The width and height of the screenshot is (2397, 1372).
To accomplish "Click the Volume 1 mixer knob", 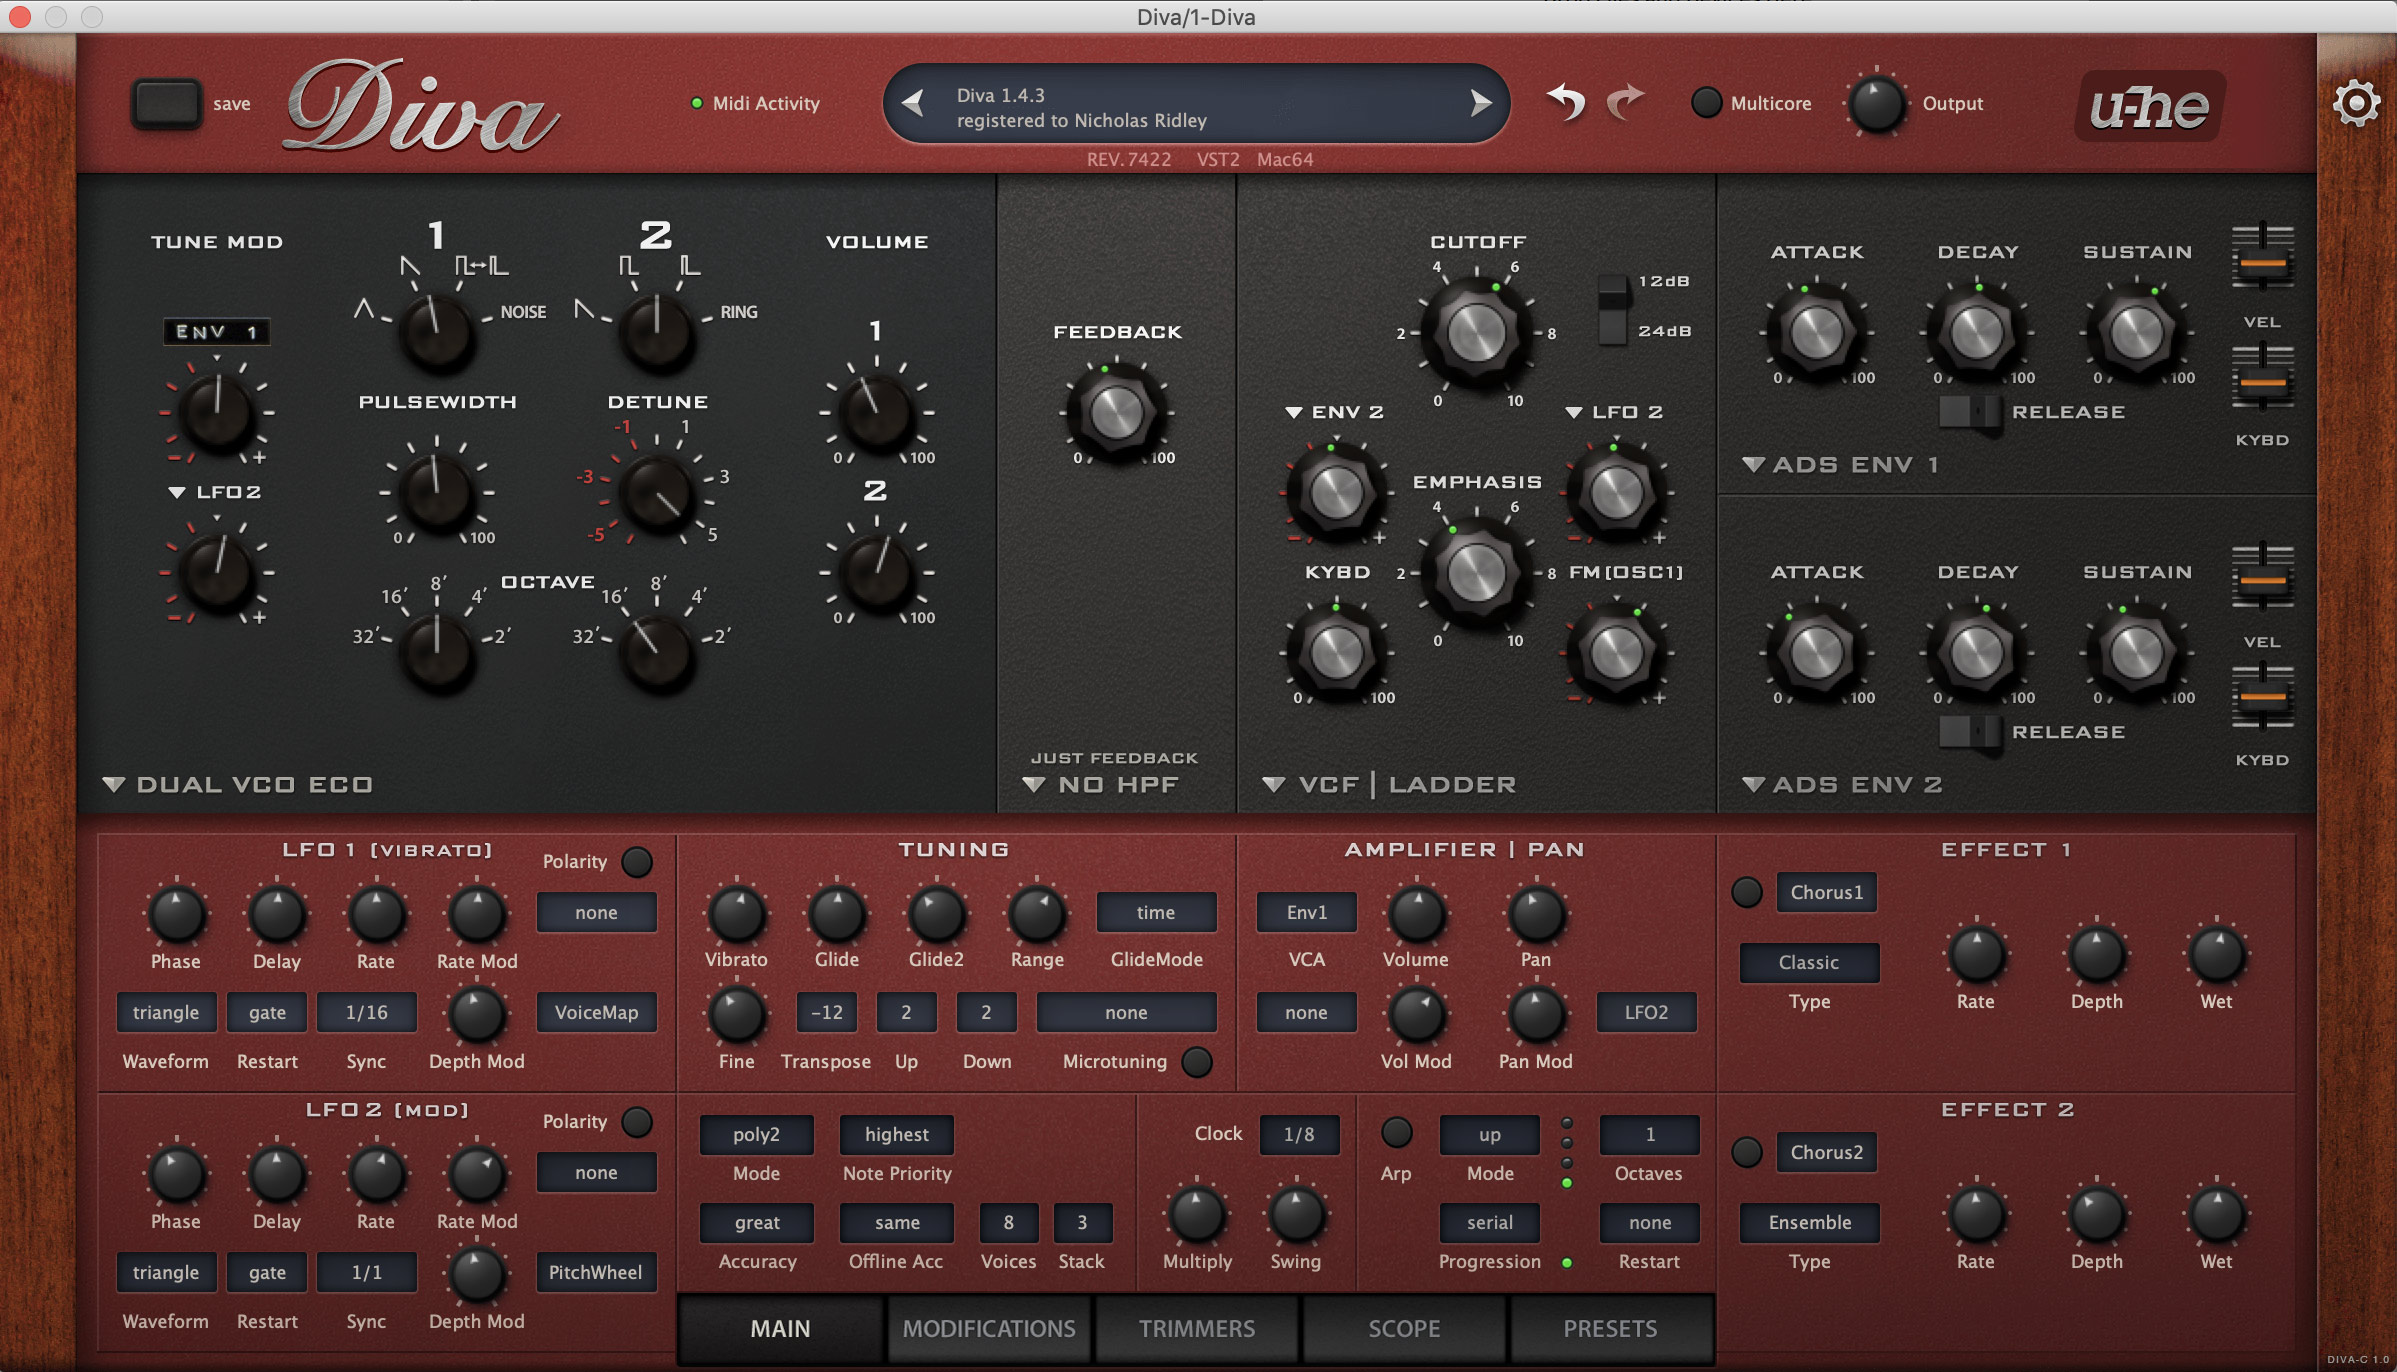I will [876, 412].
